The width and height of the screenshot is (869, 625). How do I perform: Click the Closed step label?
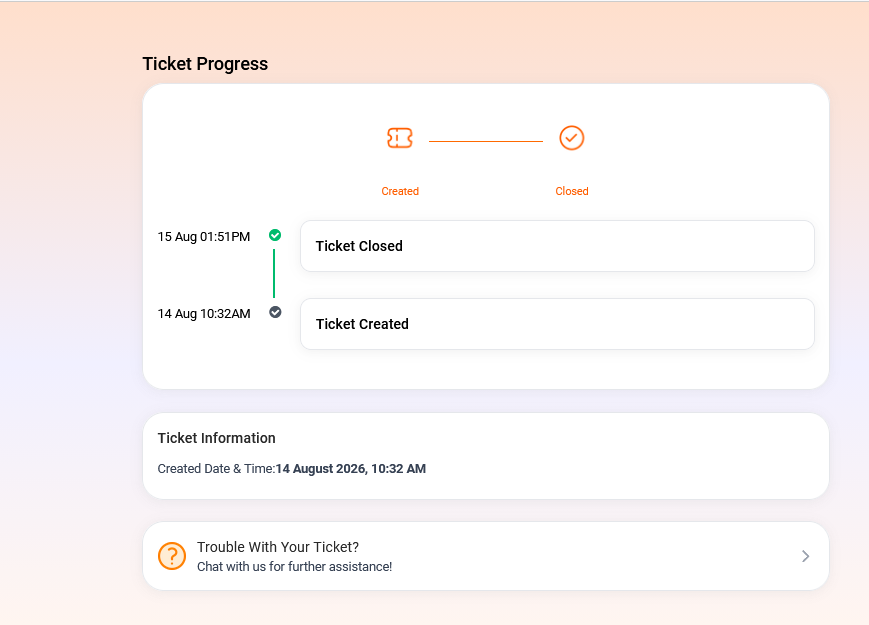(x=572, y=191)
